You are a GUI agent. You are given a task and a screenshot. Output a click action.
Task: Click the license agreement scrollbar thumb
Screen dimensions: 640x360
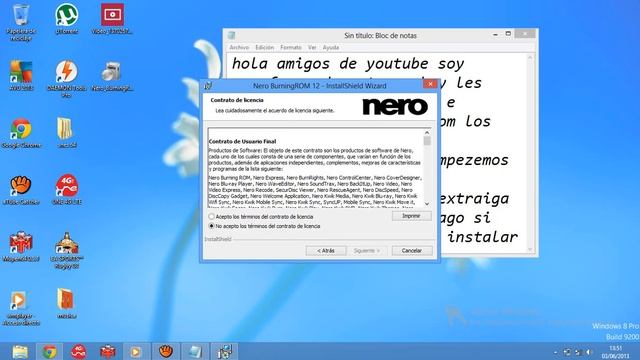click(427, 141)
